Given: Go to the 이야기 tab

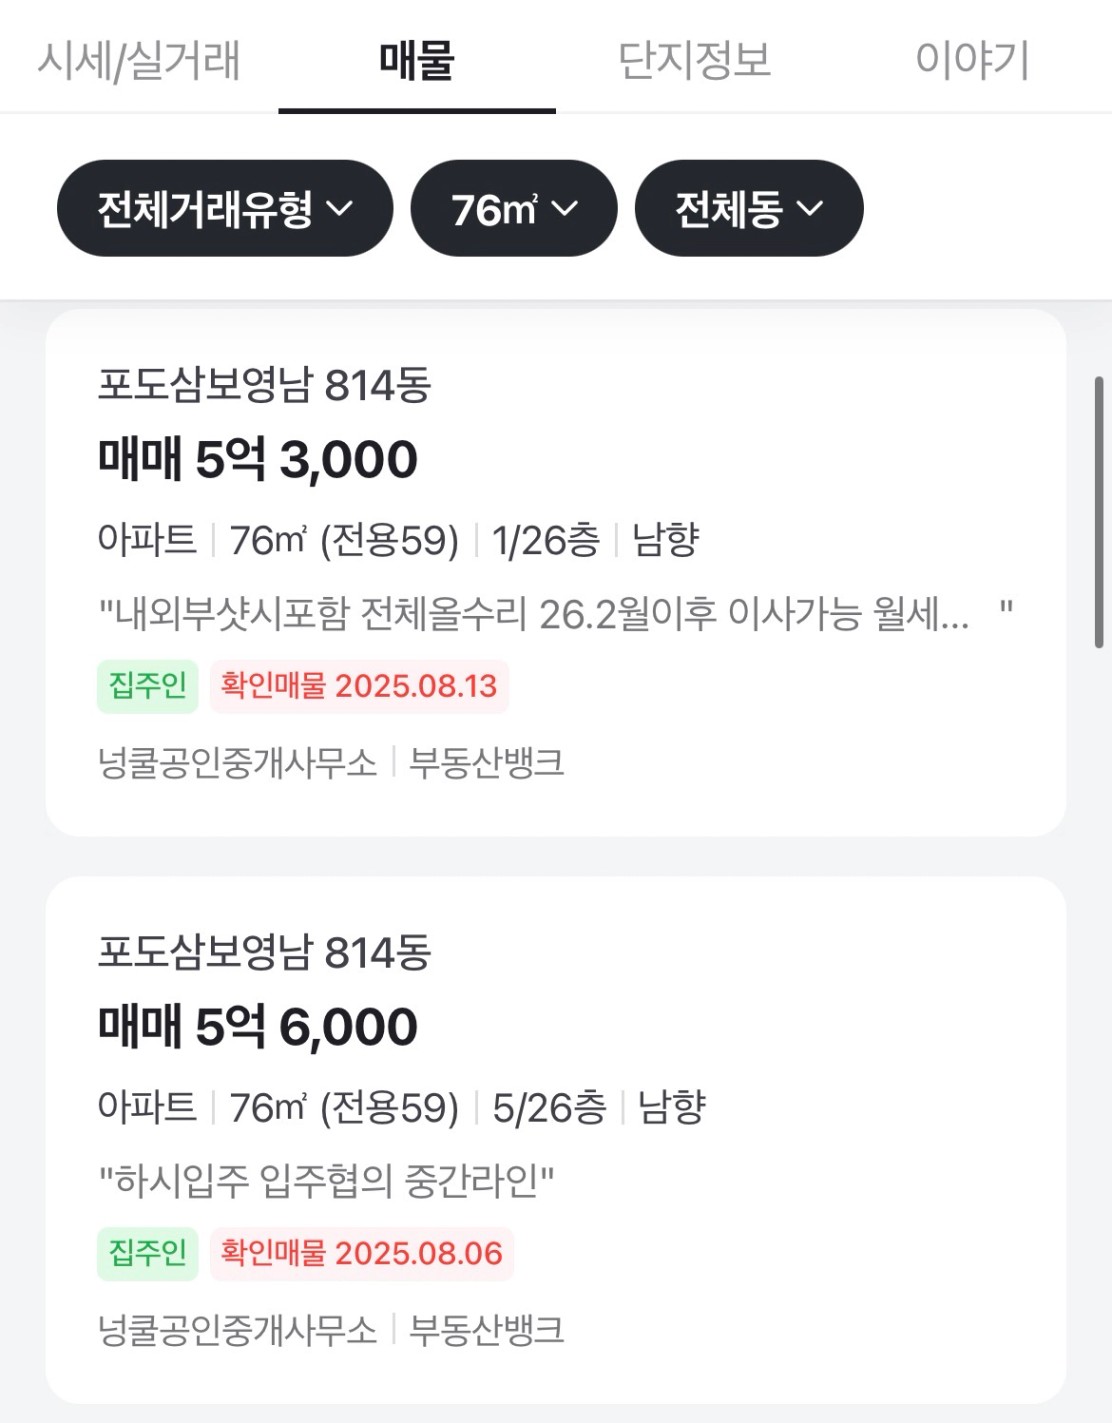Looking at the screenshot, I should pyautogui.click(x=972, y=60).
